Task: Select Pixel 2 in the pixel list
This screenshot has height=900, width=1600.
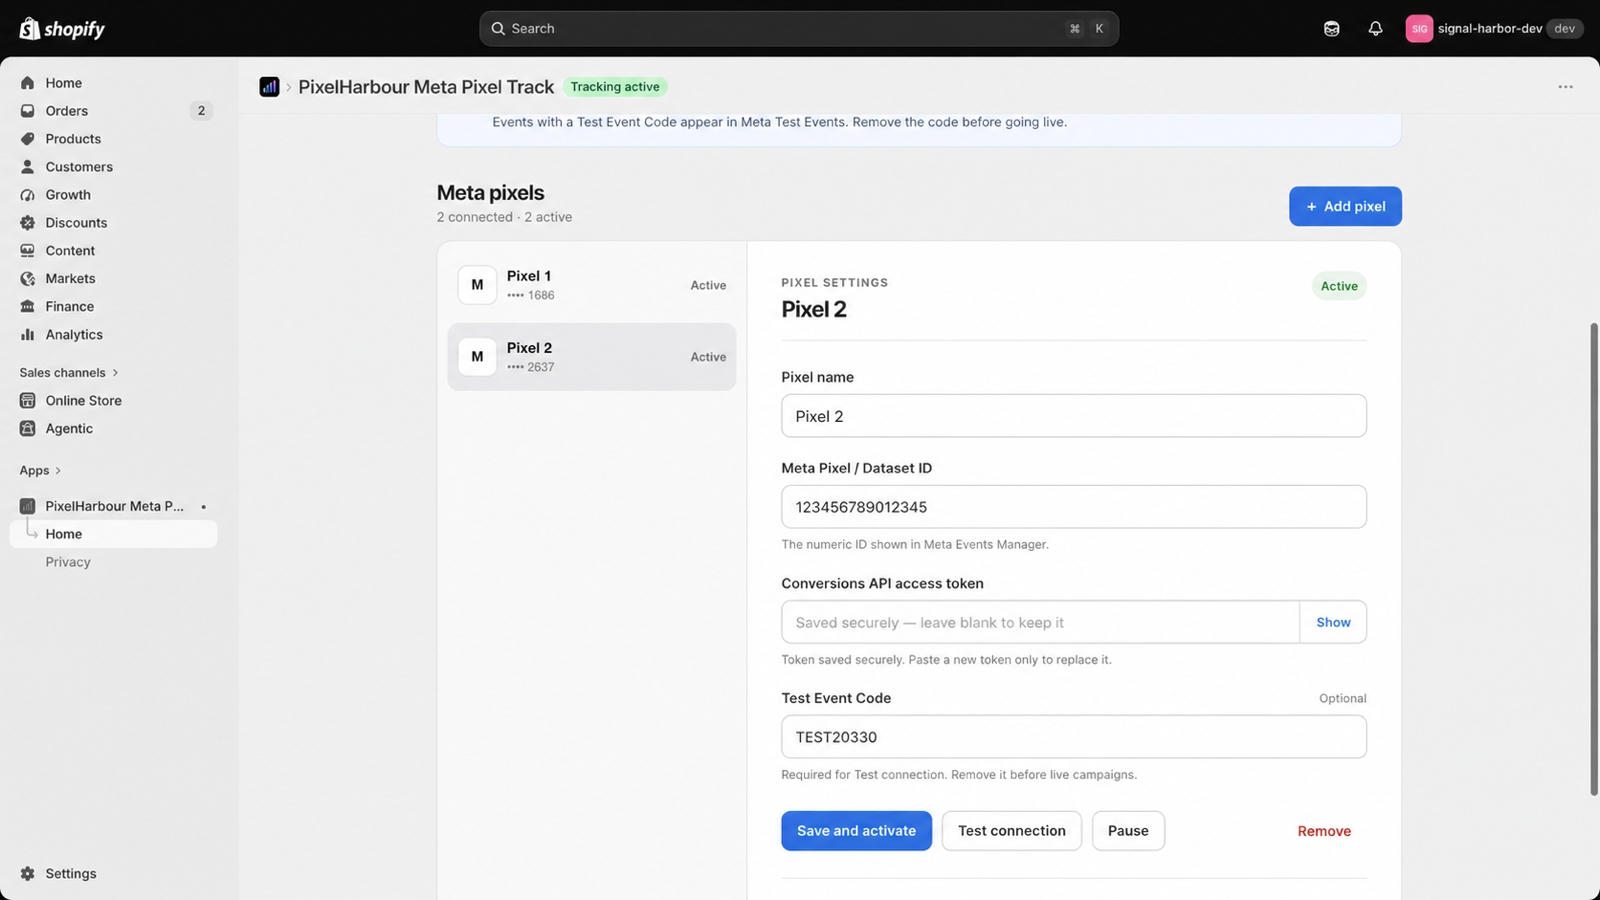Action: [592, 357]
